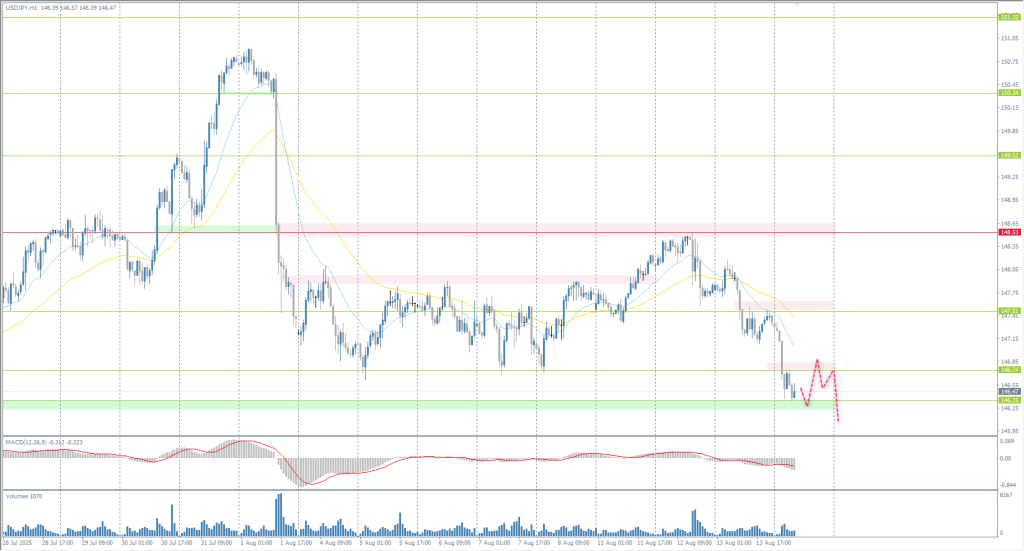1024x551 pixels.
Task: Click the green support zone near 146.35
Action: click(x=400, y=404)
